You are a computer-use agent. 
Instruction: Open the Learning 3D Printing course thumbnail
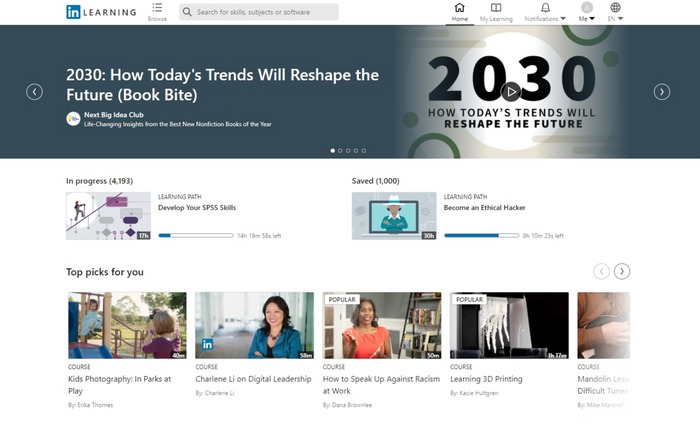(509, 325)
